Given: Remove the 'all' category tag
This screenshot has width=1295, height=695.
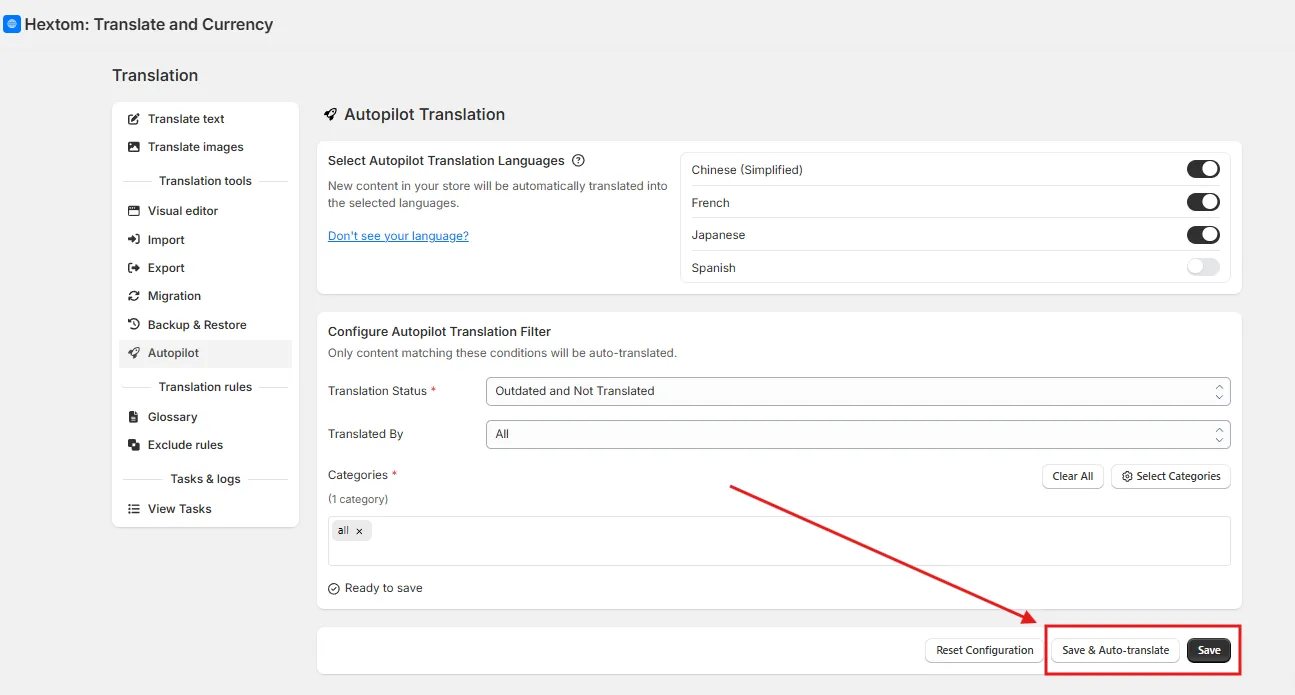Looking at the screenshot, I should tap(359, 531).
